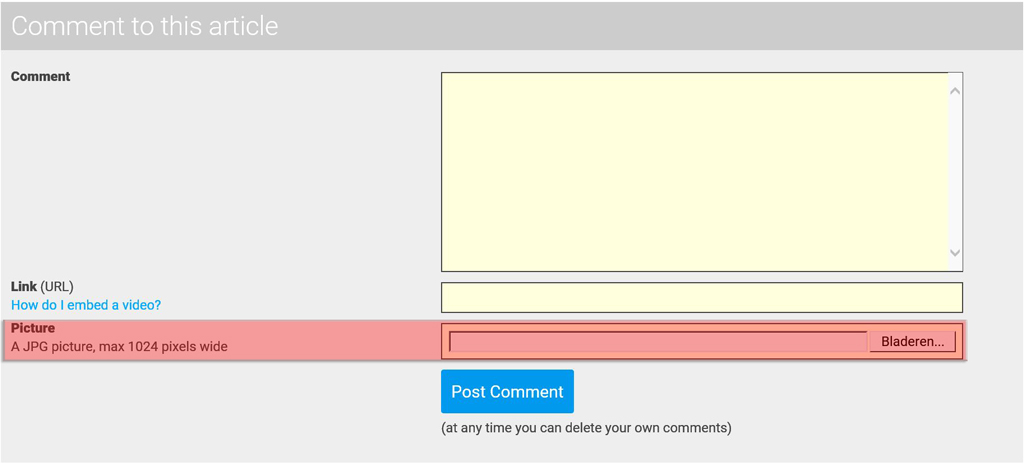
Task: Click the bold "Comment" field label
Action: [x=41, y=76]
